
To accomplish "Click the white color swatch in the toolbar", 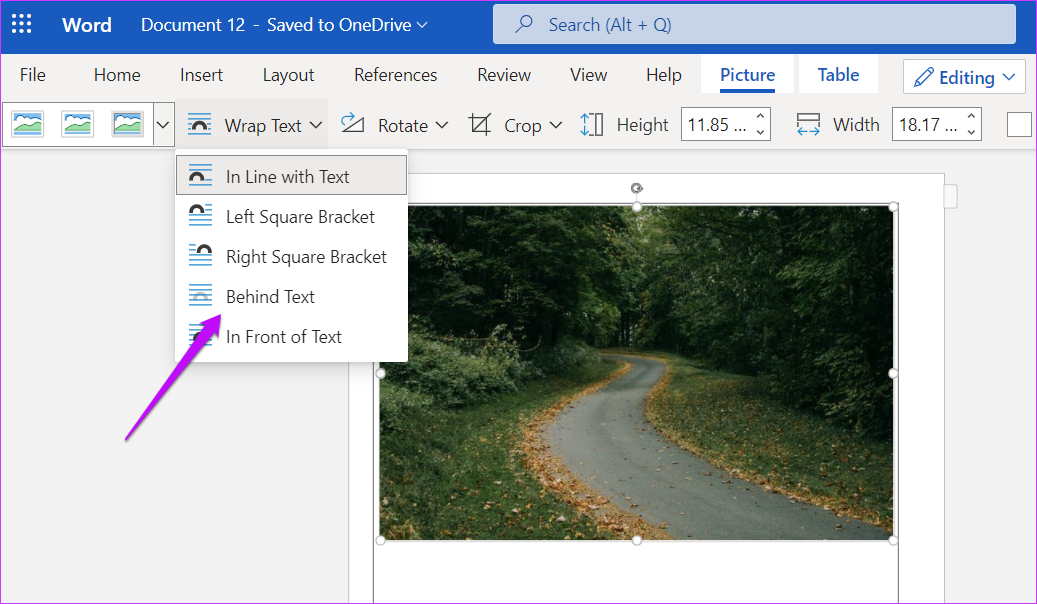I will (1019, 124).
